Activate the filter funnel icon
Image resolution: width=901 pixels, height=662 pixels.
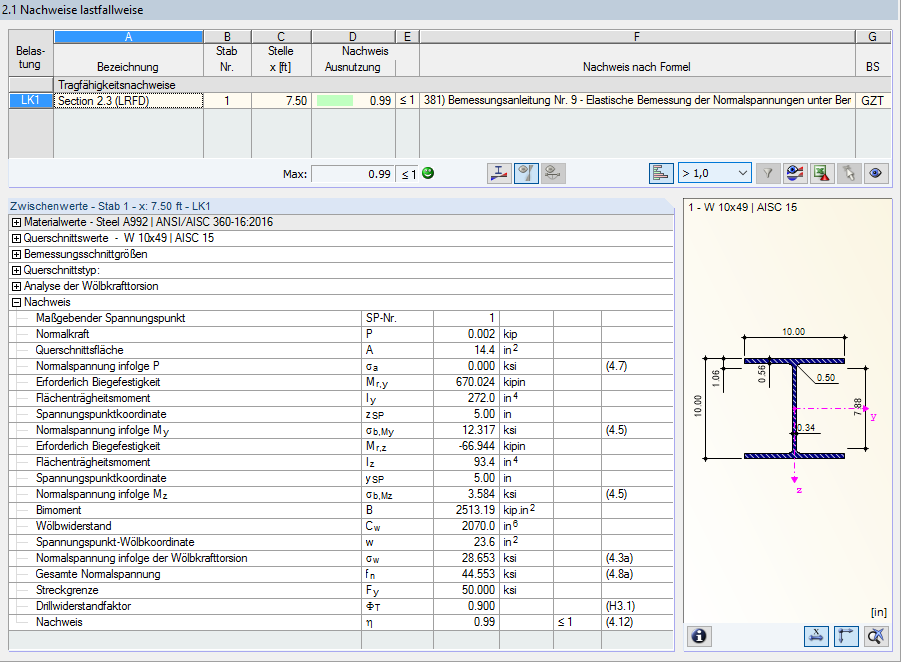point(767,172)
